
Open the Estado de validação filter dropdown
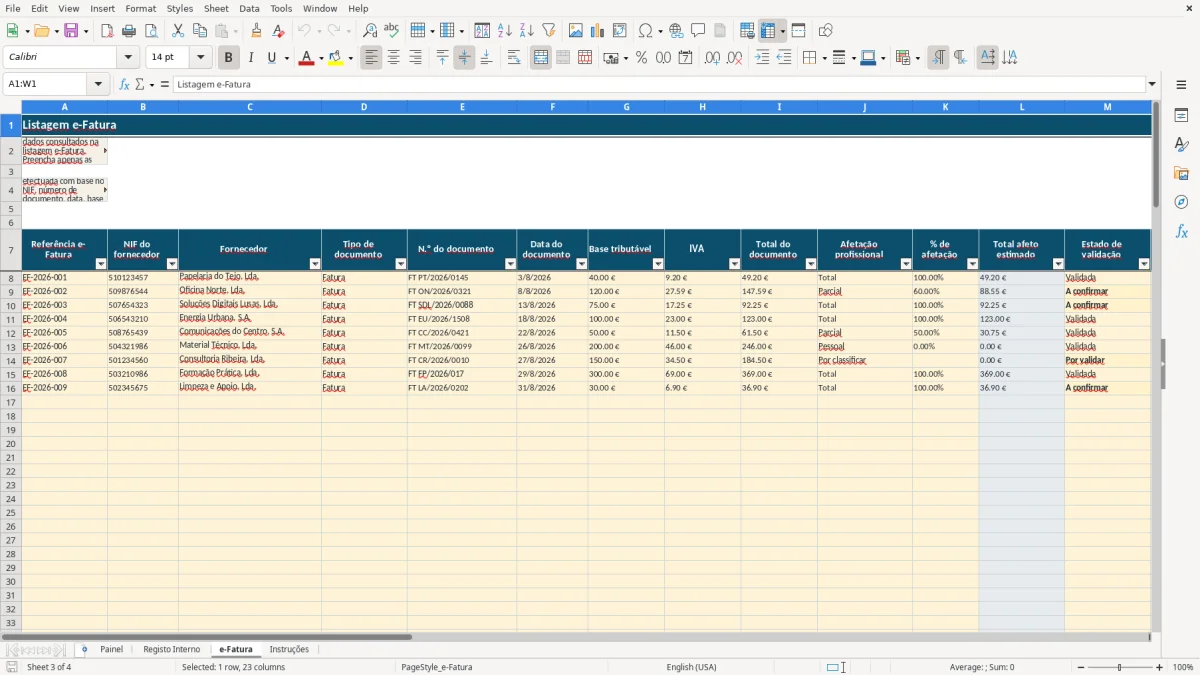pyautogui.click(x=1144, y=264)
